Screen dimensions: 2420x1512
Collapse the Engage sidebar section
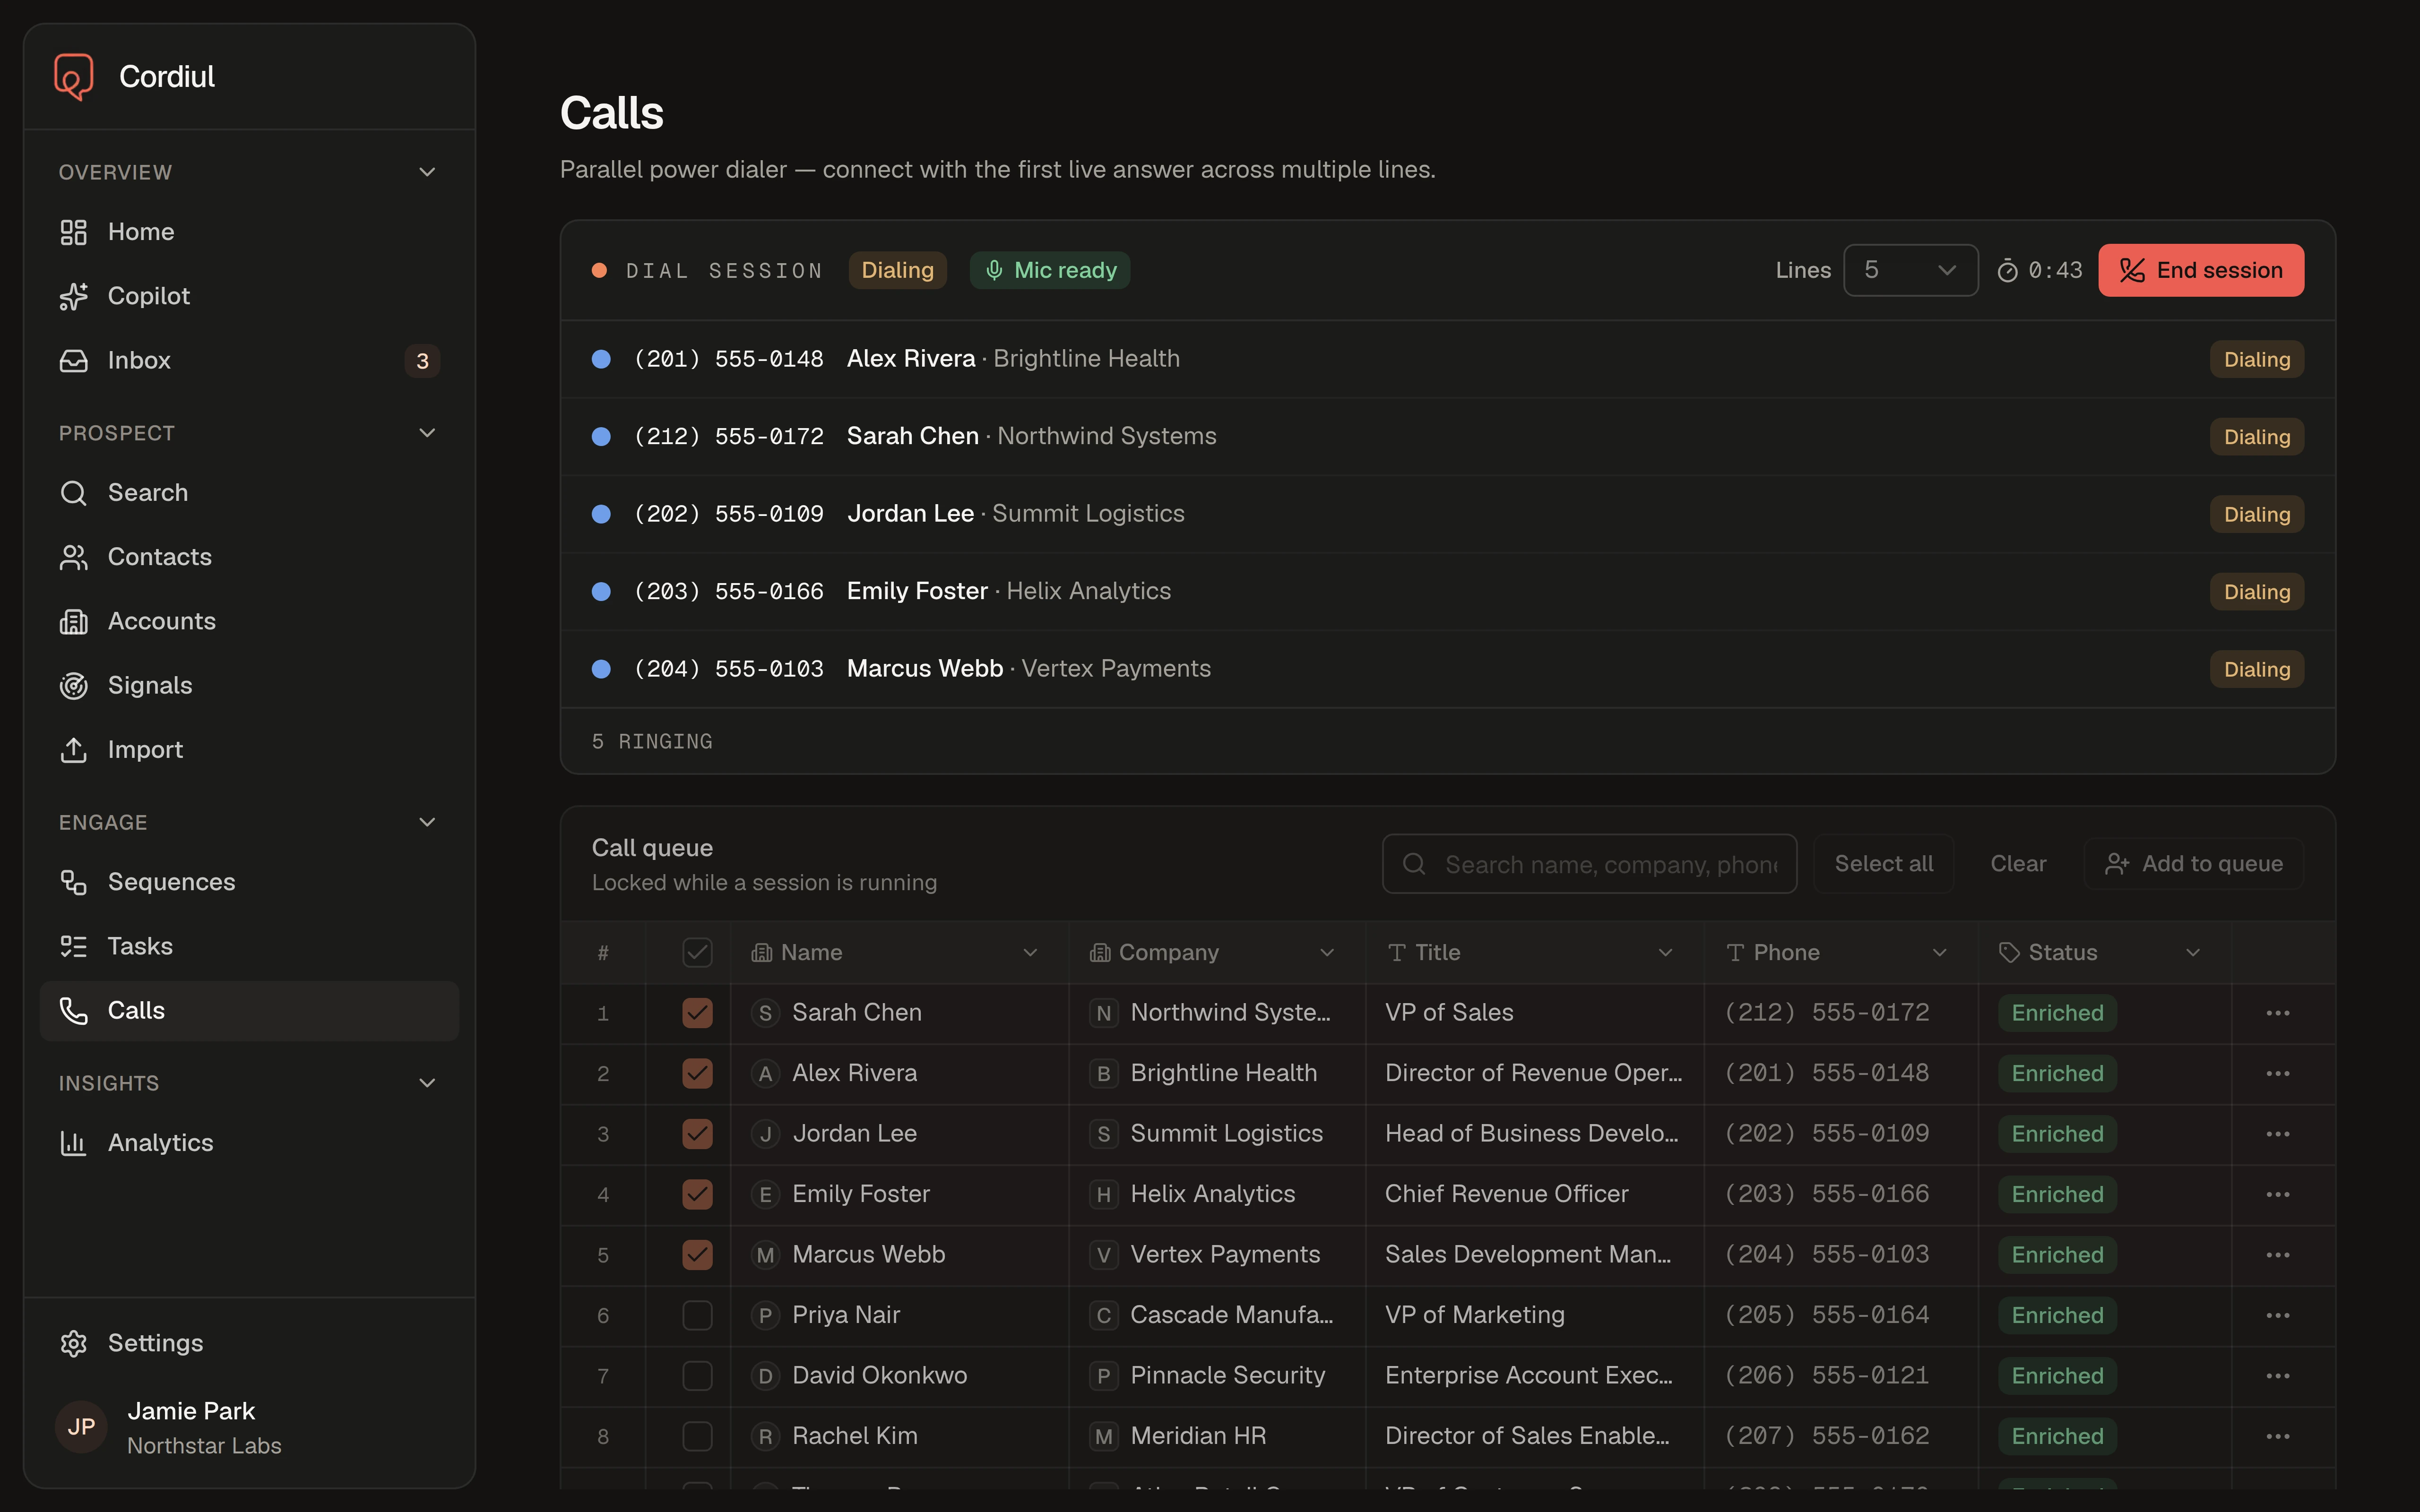pyautogui.click(x=427, y=822)
